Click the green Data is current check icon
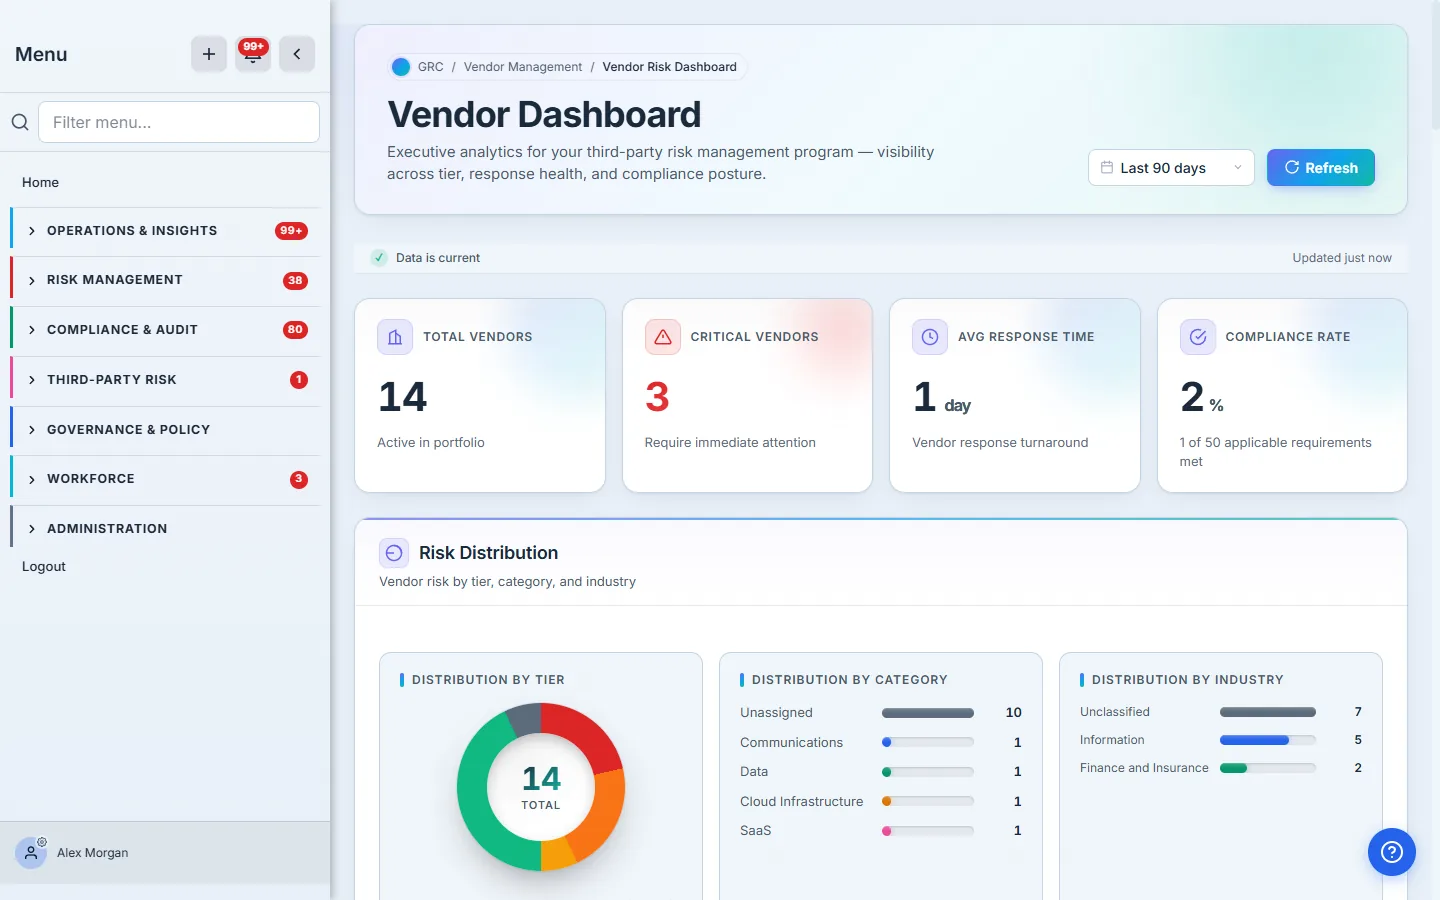Image resolution: width=1440 pixels, height=900 pixels. [379, 258]
